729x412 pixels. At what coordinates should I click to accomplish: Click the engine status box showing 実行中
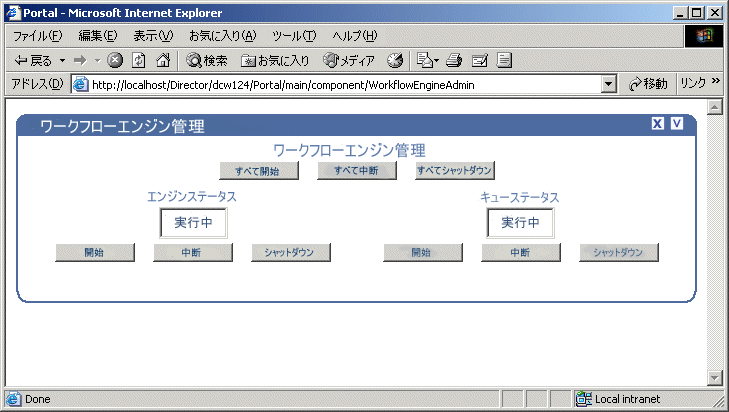click(193, 223)
